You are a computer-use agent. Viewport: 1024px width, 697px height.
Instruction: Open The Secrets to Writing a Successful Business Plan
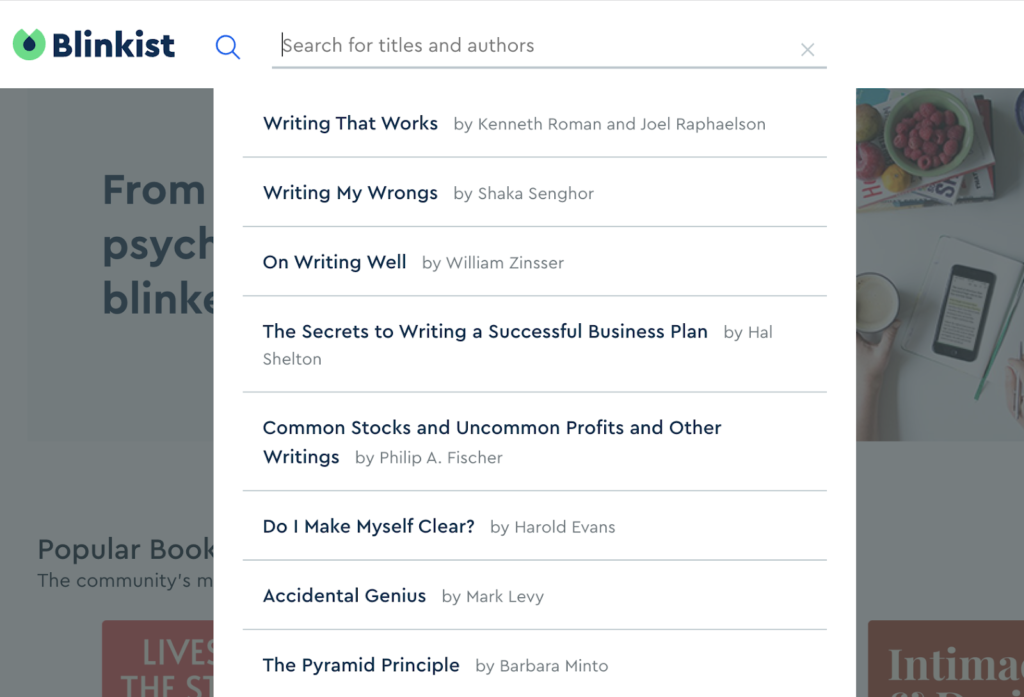[485, 332]
